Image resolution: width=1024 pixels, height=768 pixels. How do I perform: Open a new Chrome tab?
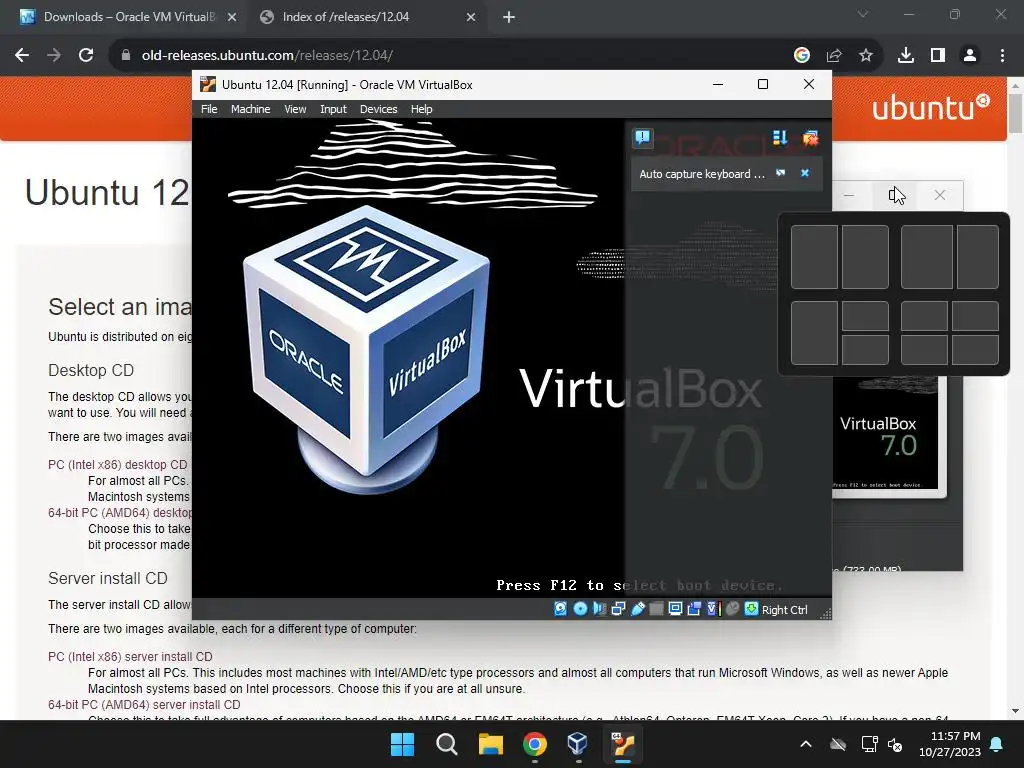point(509,17)
